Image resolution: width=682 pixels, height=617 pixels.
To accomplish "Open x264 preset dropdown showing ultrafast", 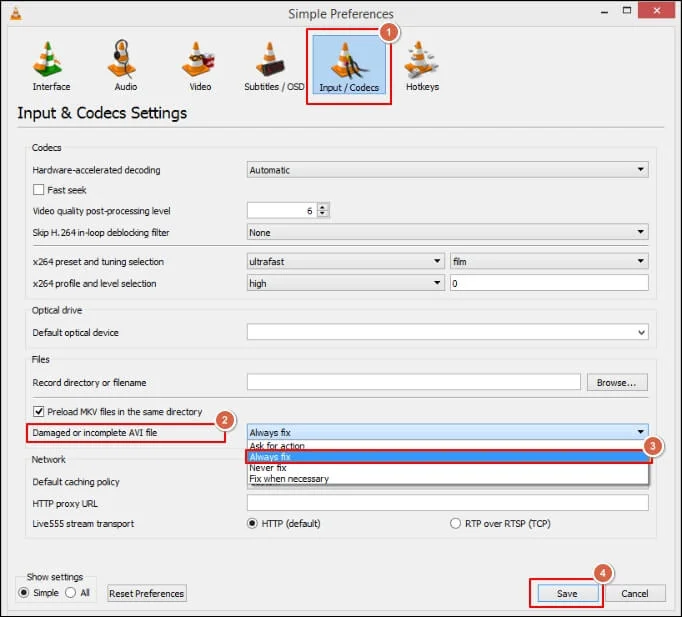I will pyautogui.click(x=346, y=261).
